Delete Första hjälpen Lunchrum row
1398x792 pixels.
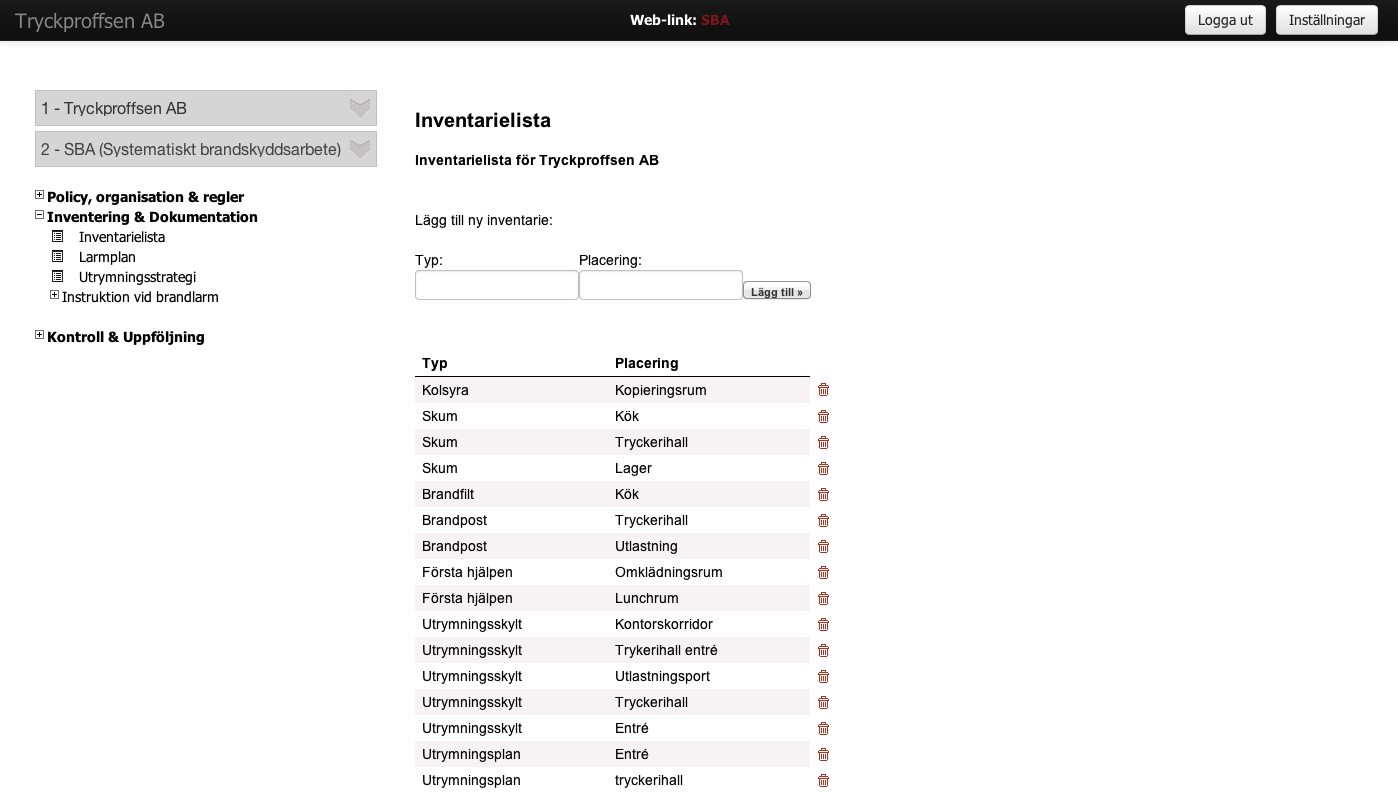point(824,598)
